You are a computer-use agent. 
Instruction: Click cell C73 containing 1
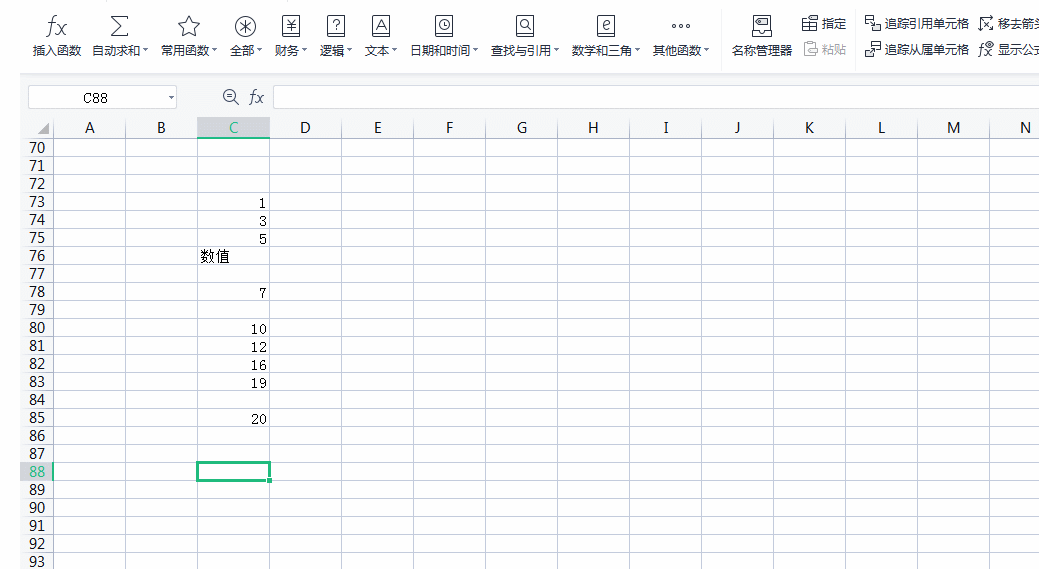pyautogui.click(x=233, y=202)
